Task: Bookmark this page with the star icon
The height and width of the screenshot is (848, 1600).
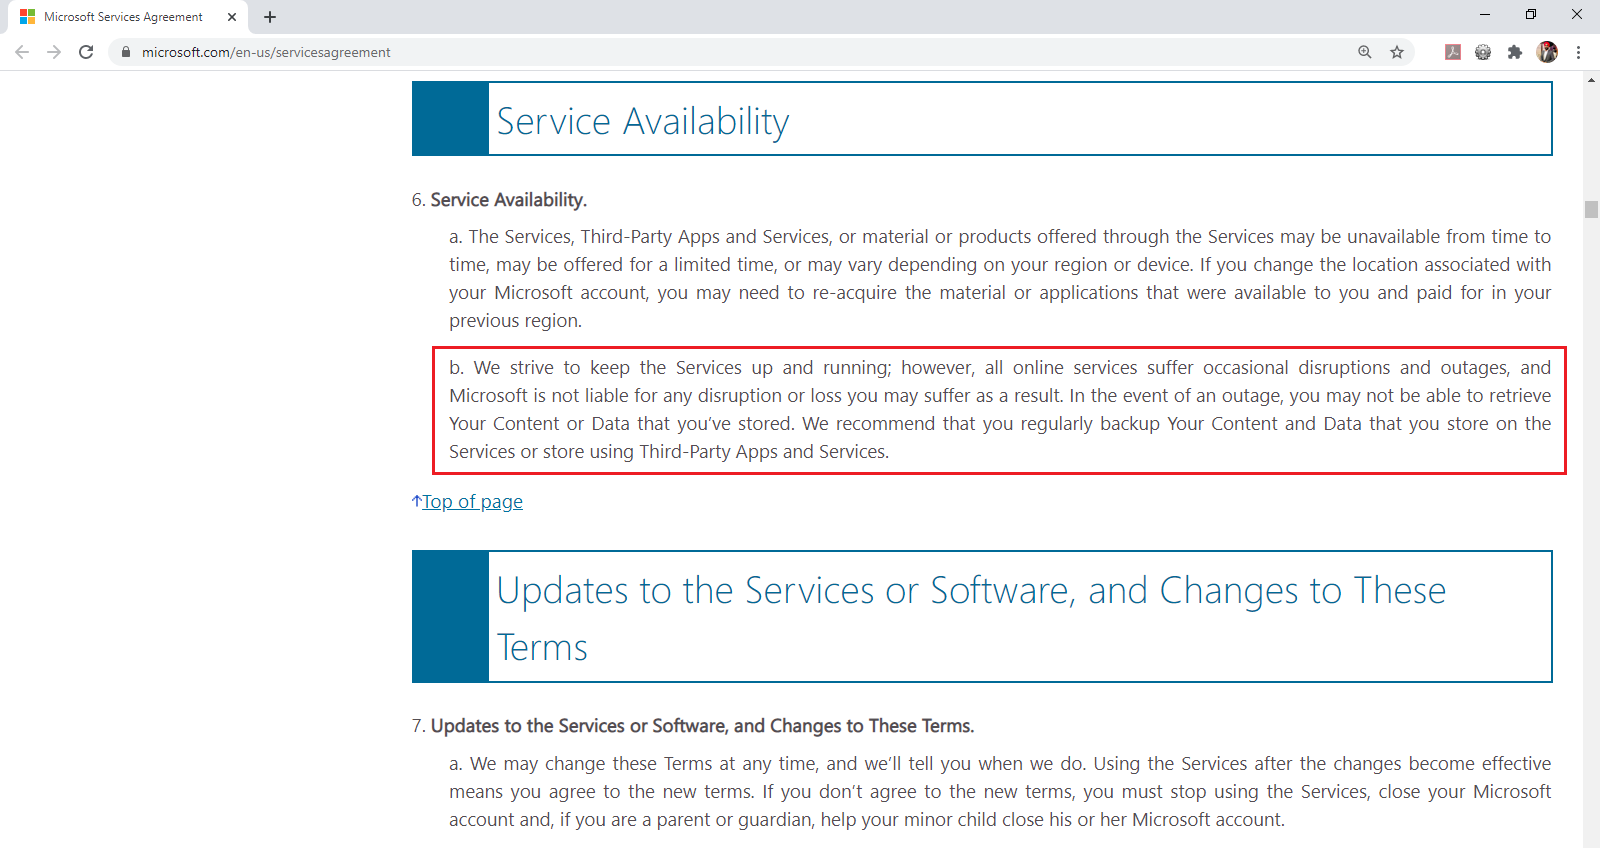Action: 1397,52
